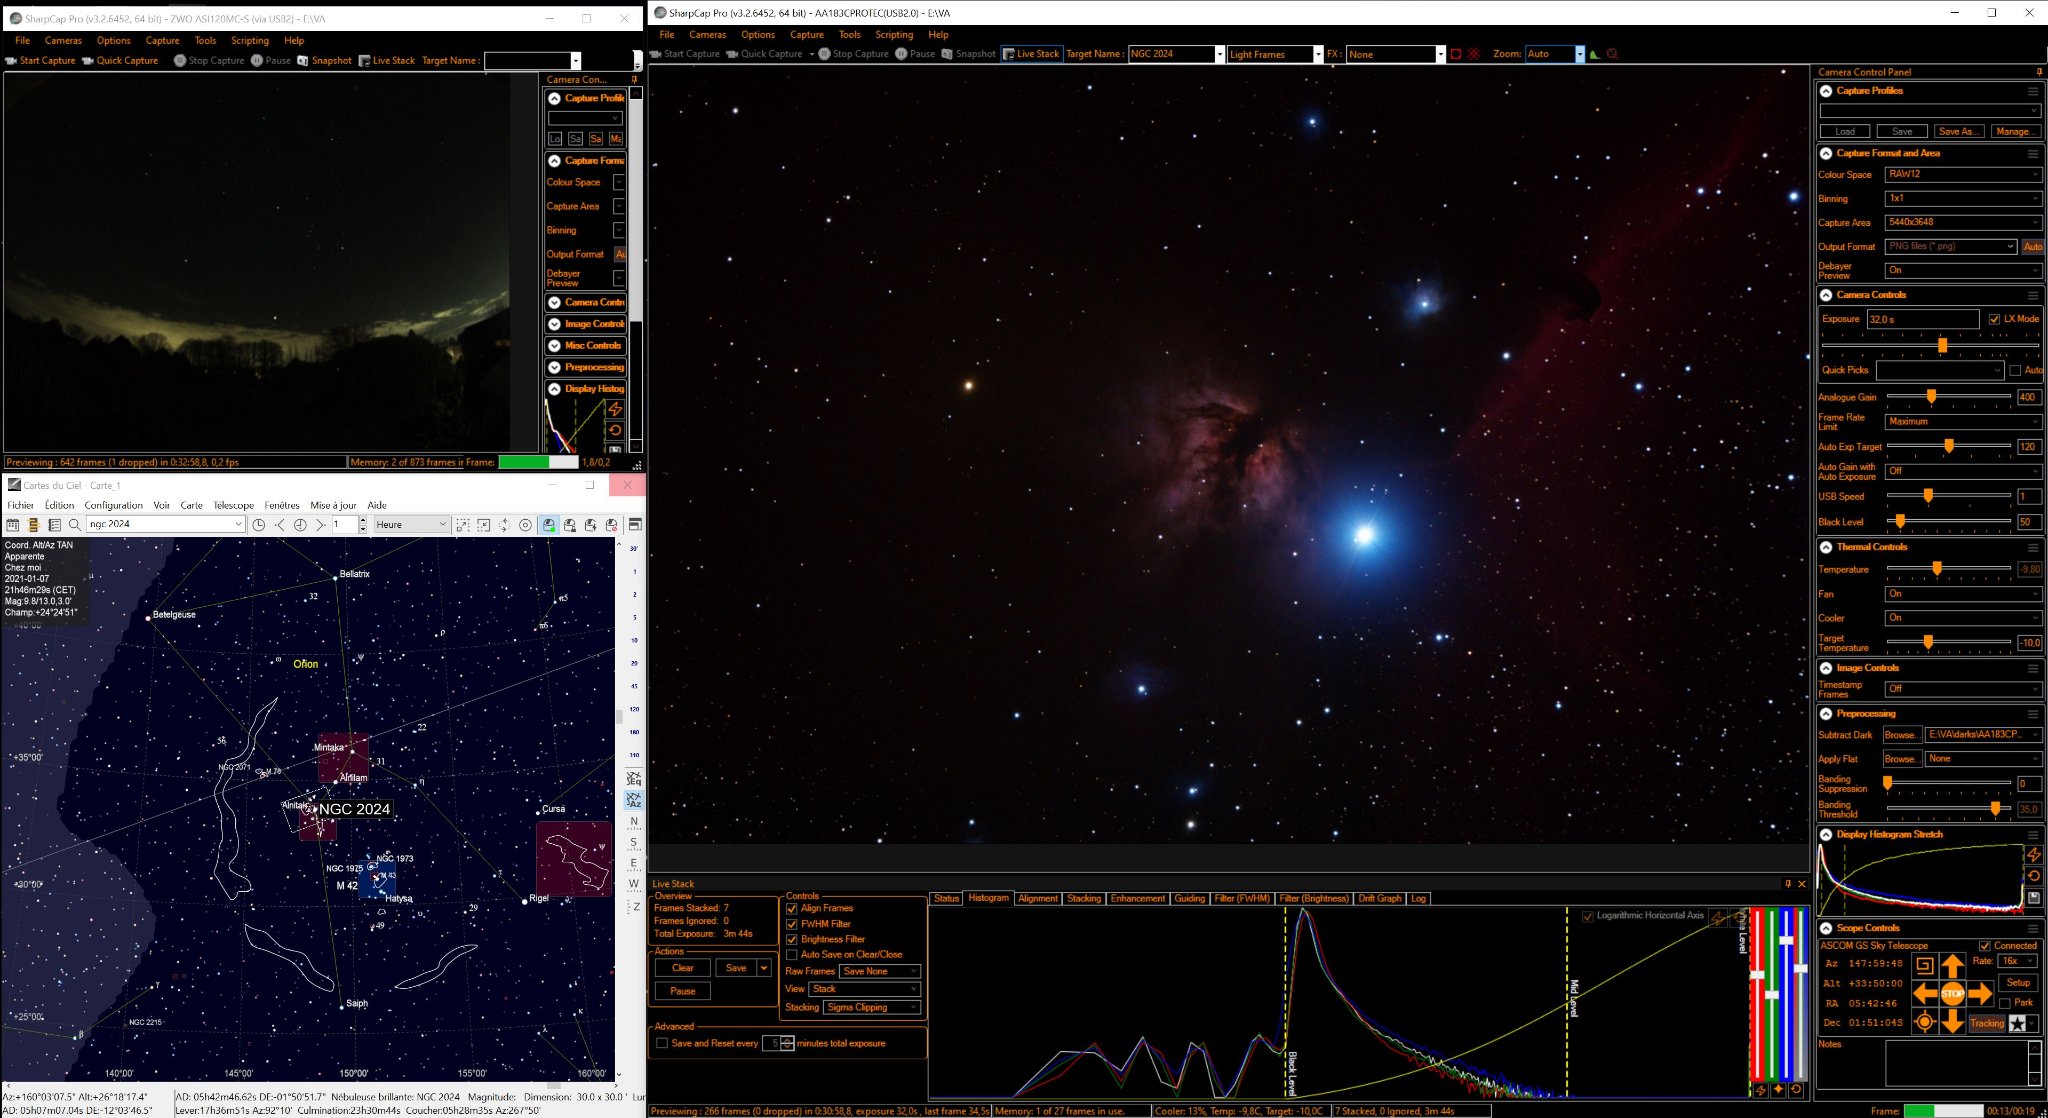Viewport: 2048px width, 1118px height.
Task: Enable Save and Reset every checkbox
Action: (661, 1043)
